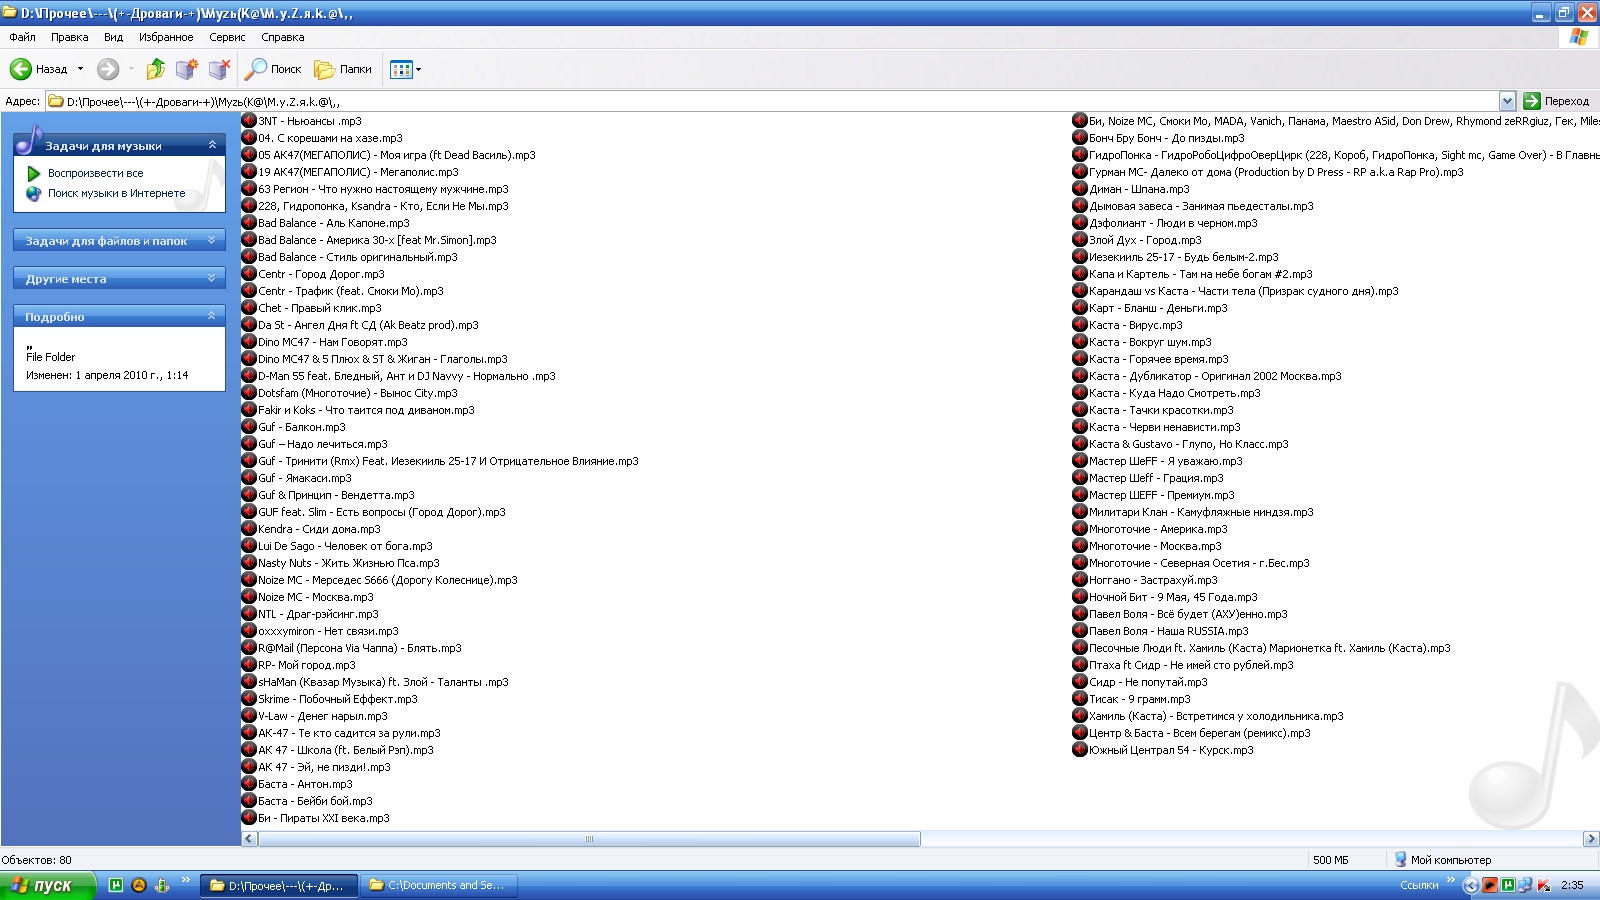
Task: Toggle the Folders (Папки) pane button
Action: 343,69
